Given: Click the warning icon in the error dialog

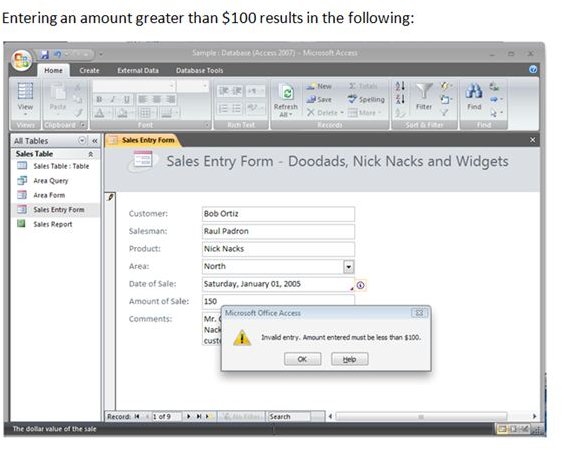Looking at the screenshot, I should click(x=242, y=338).
